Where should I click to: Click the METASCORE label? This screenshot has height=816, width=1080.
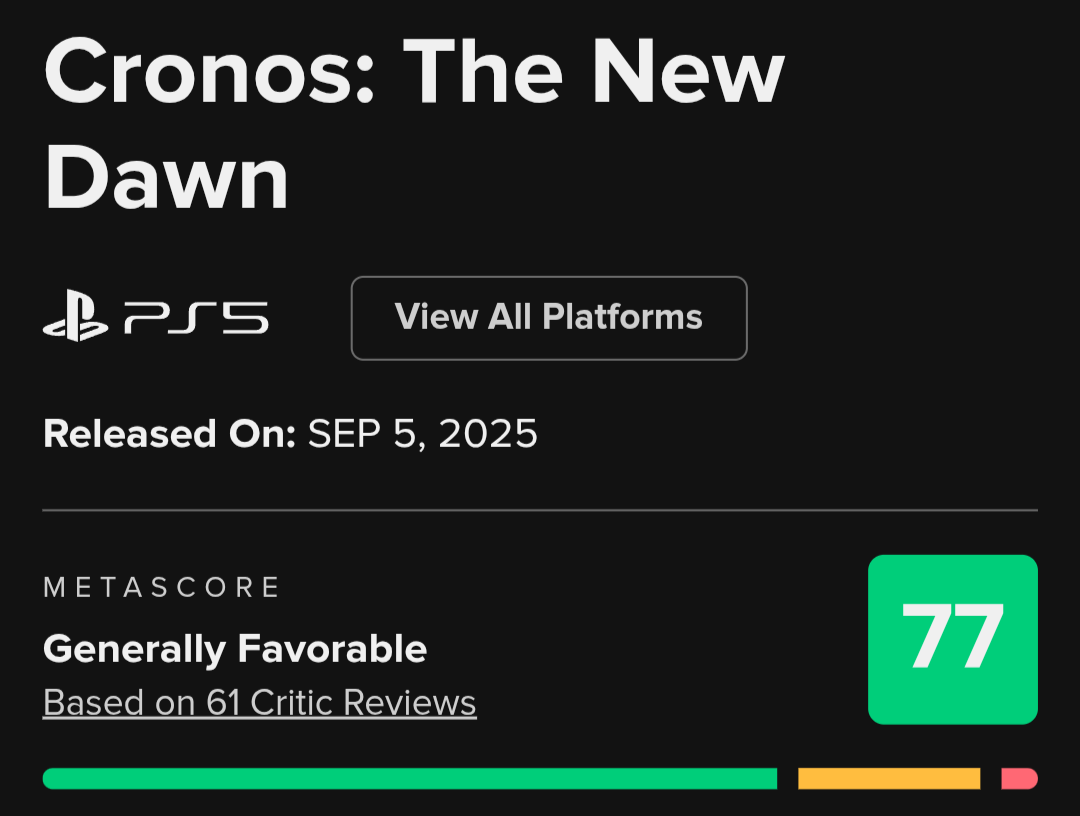click(x=162, y=587)
